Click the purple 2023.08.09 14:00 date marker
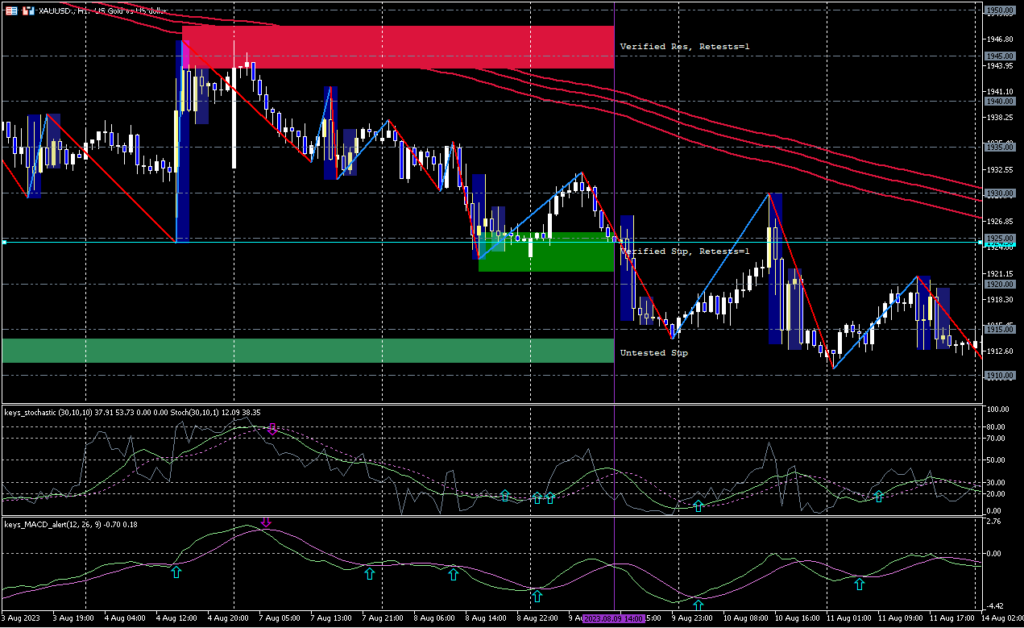1024x628 pixels. tap(614, 620)
